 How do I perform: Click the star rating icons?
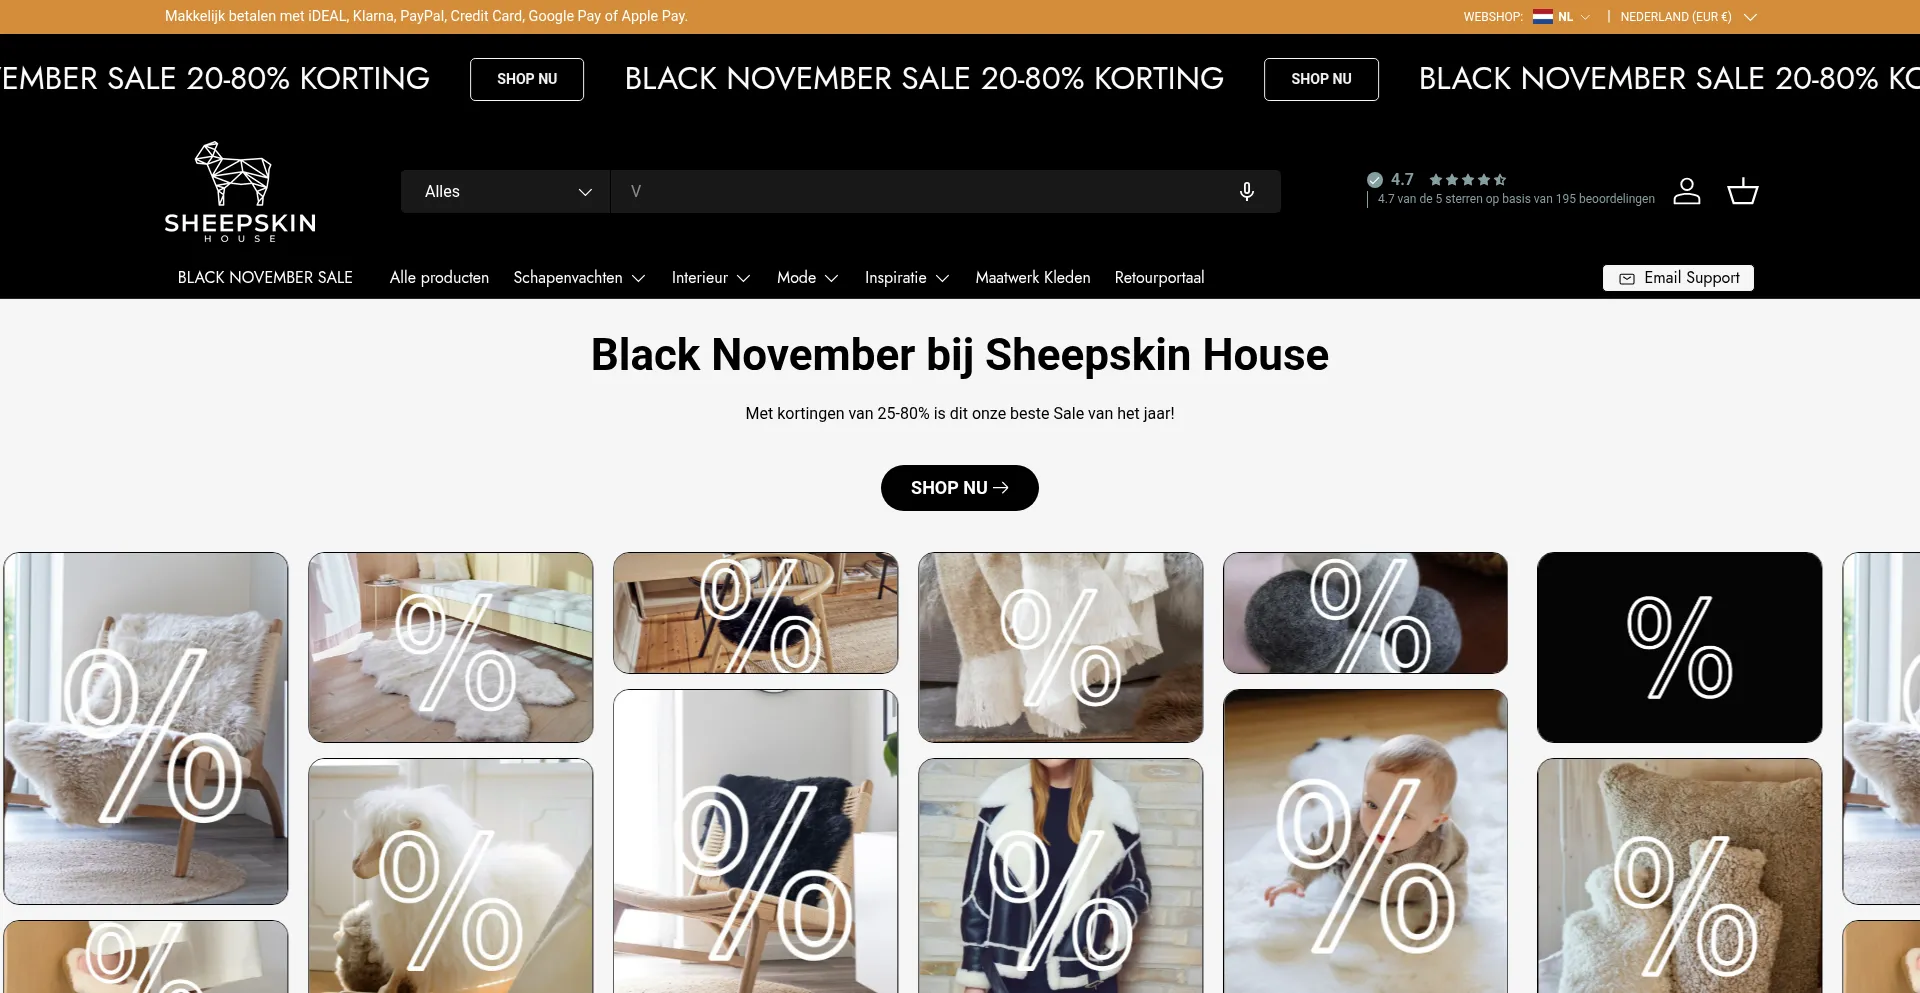click(x=1467, y=180)
